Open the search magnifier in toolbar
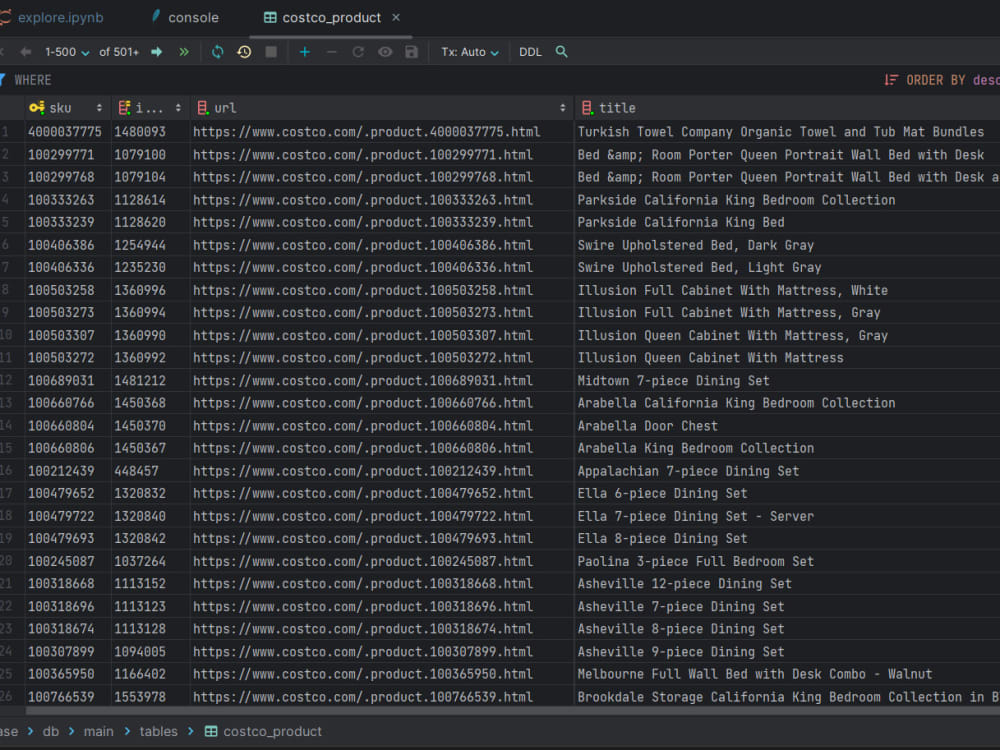This screenshot has width=1000, height=750. click(561, 52)
